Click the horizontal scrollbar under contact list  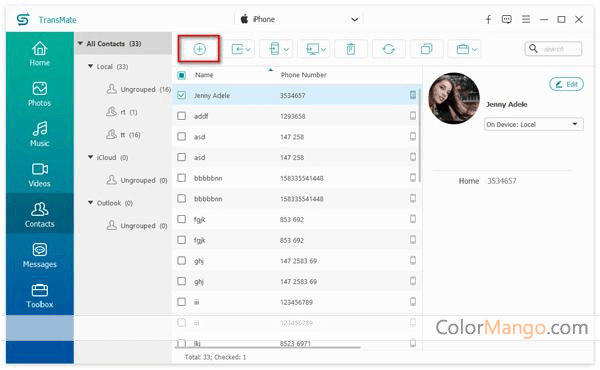267,347
